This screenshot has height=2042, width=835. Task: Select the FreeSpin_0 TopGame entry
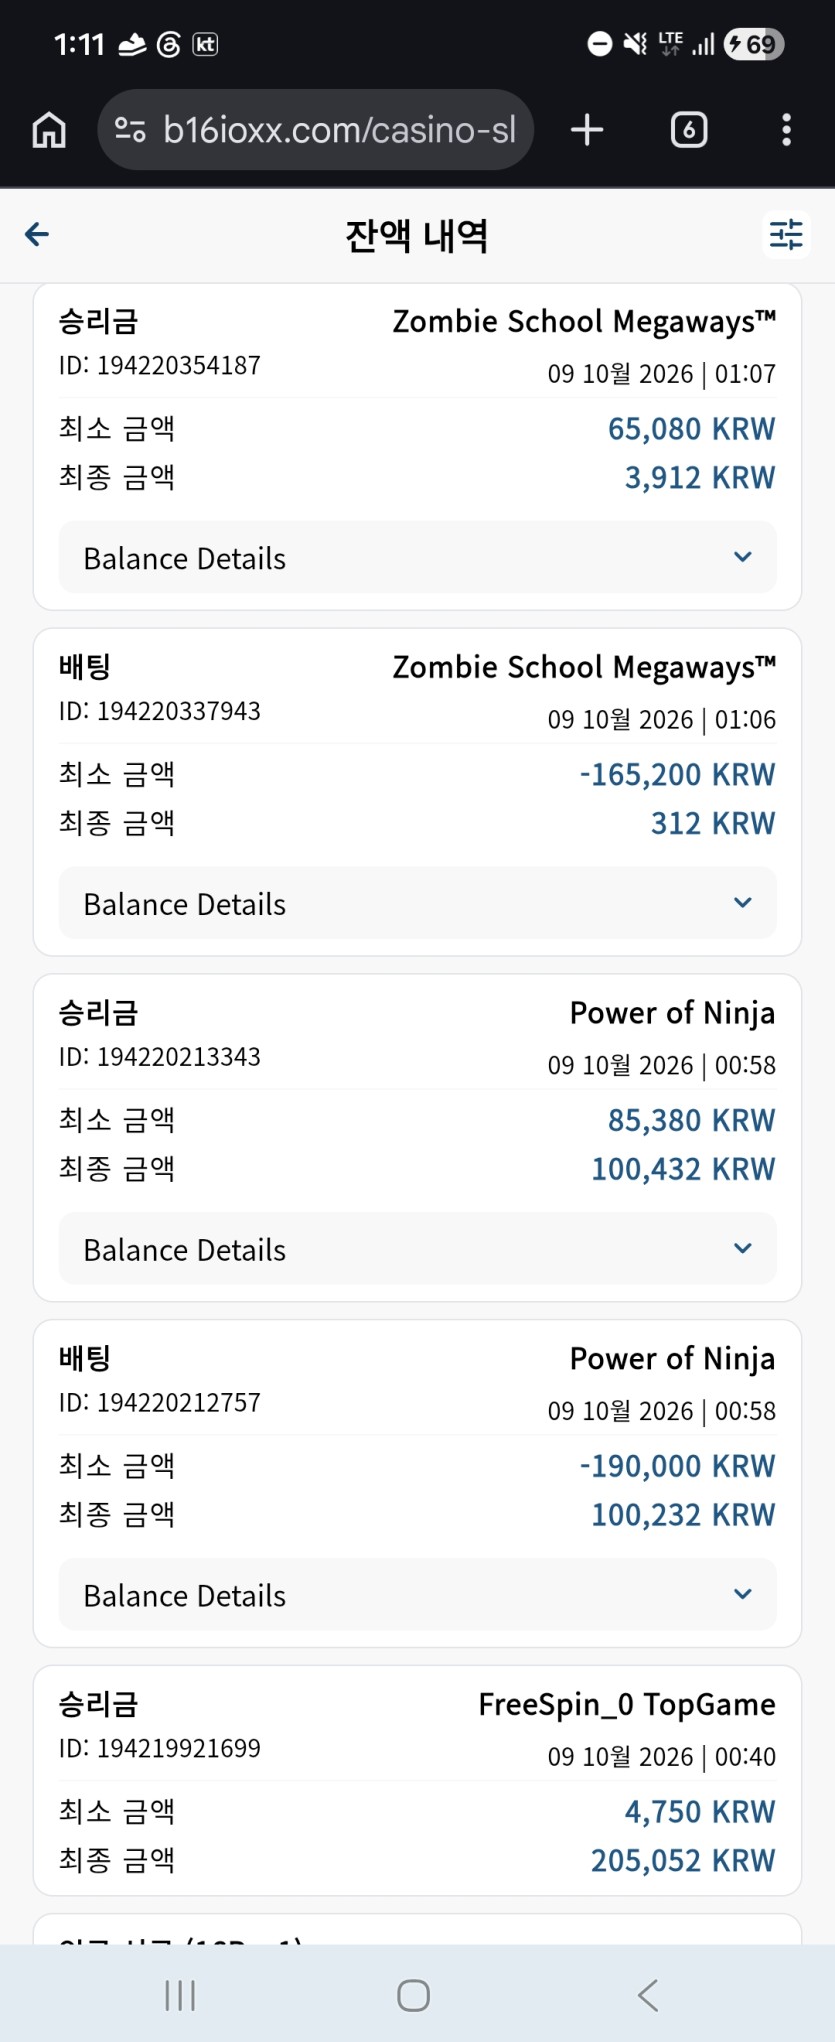coord(627,1704)
